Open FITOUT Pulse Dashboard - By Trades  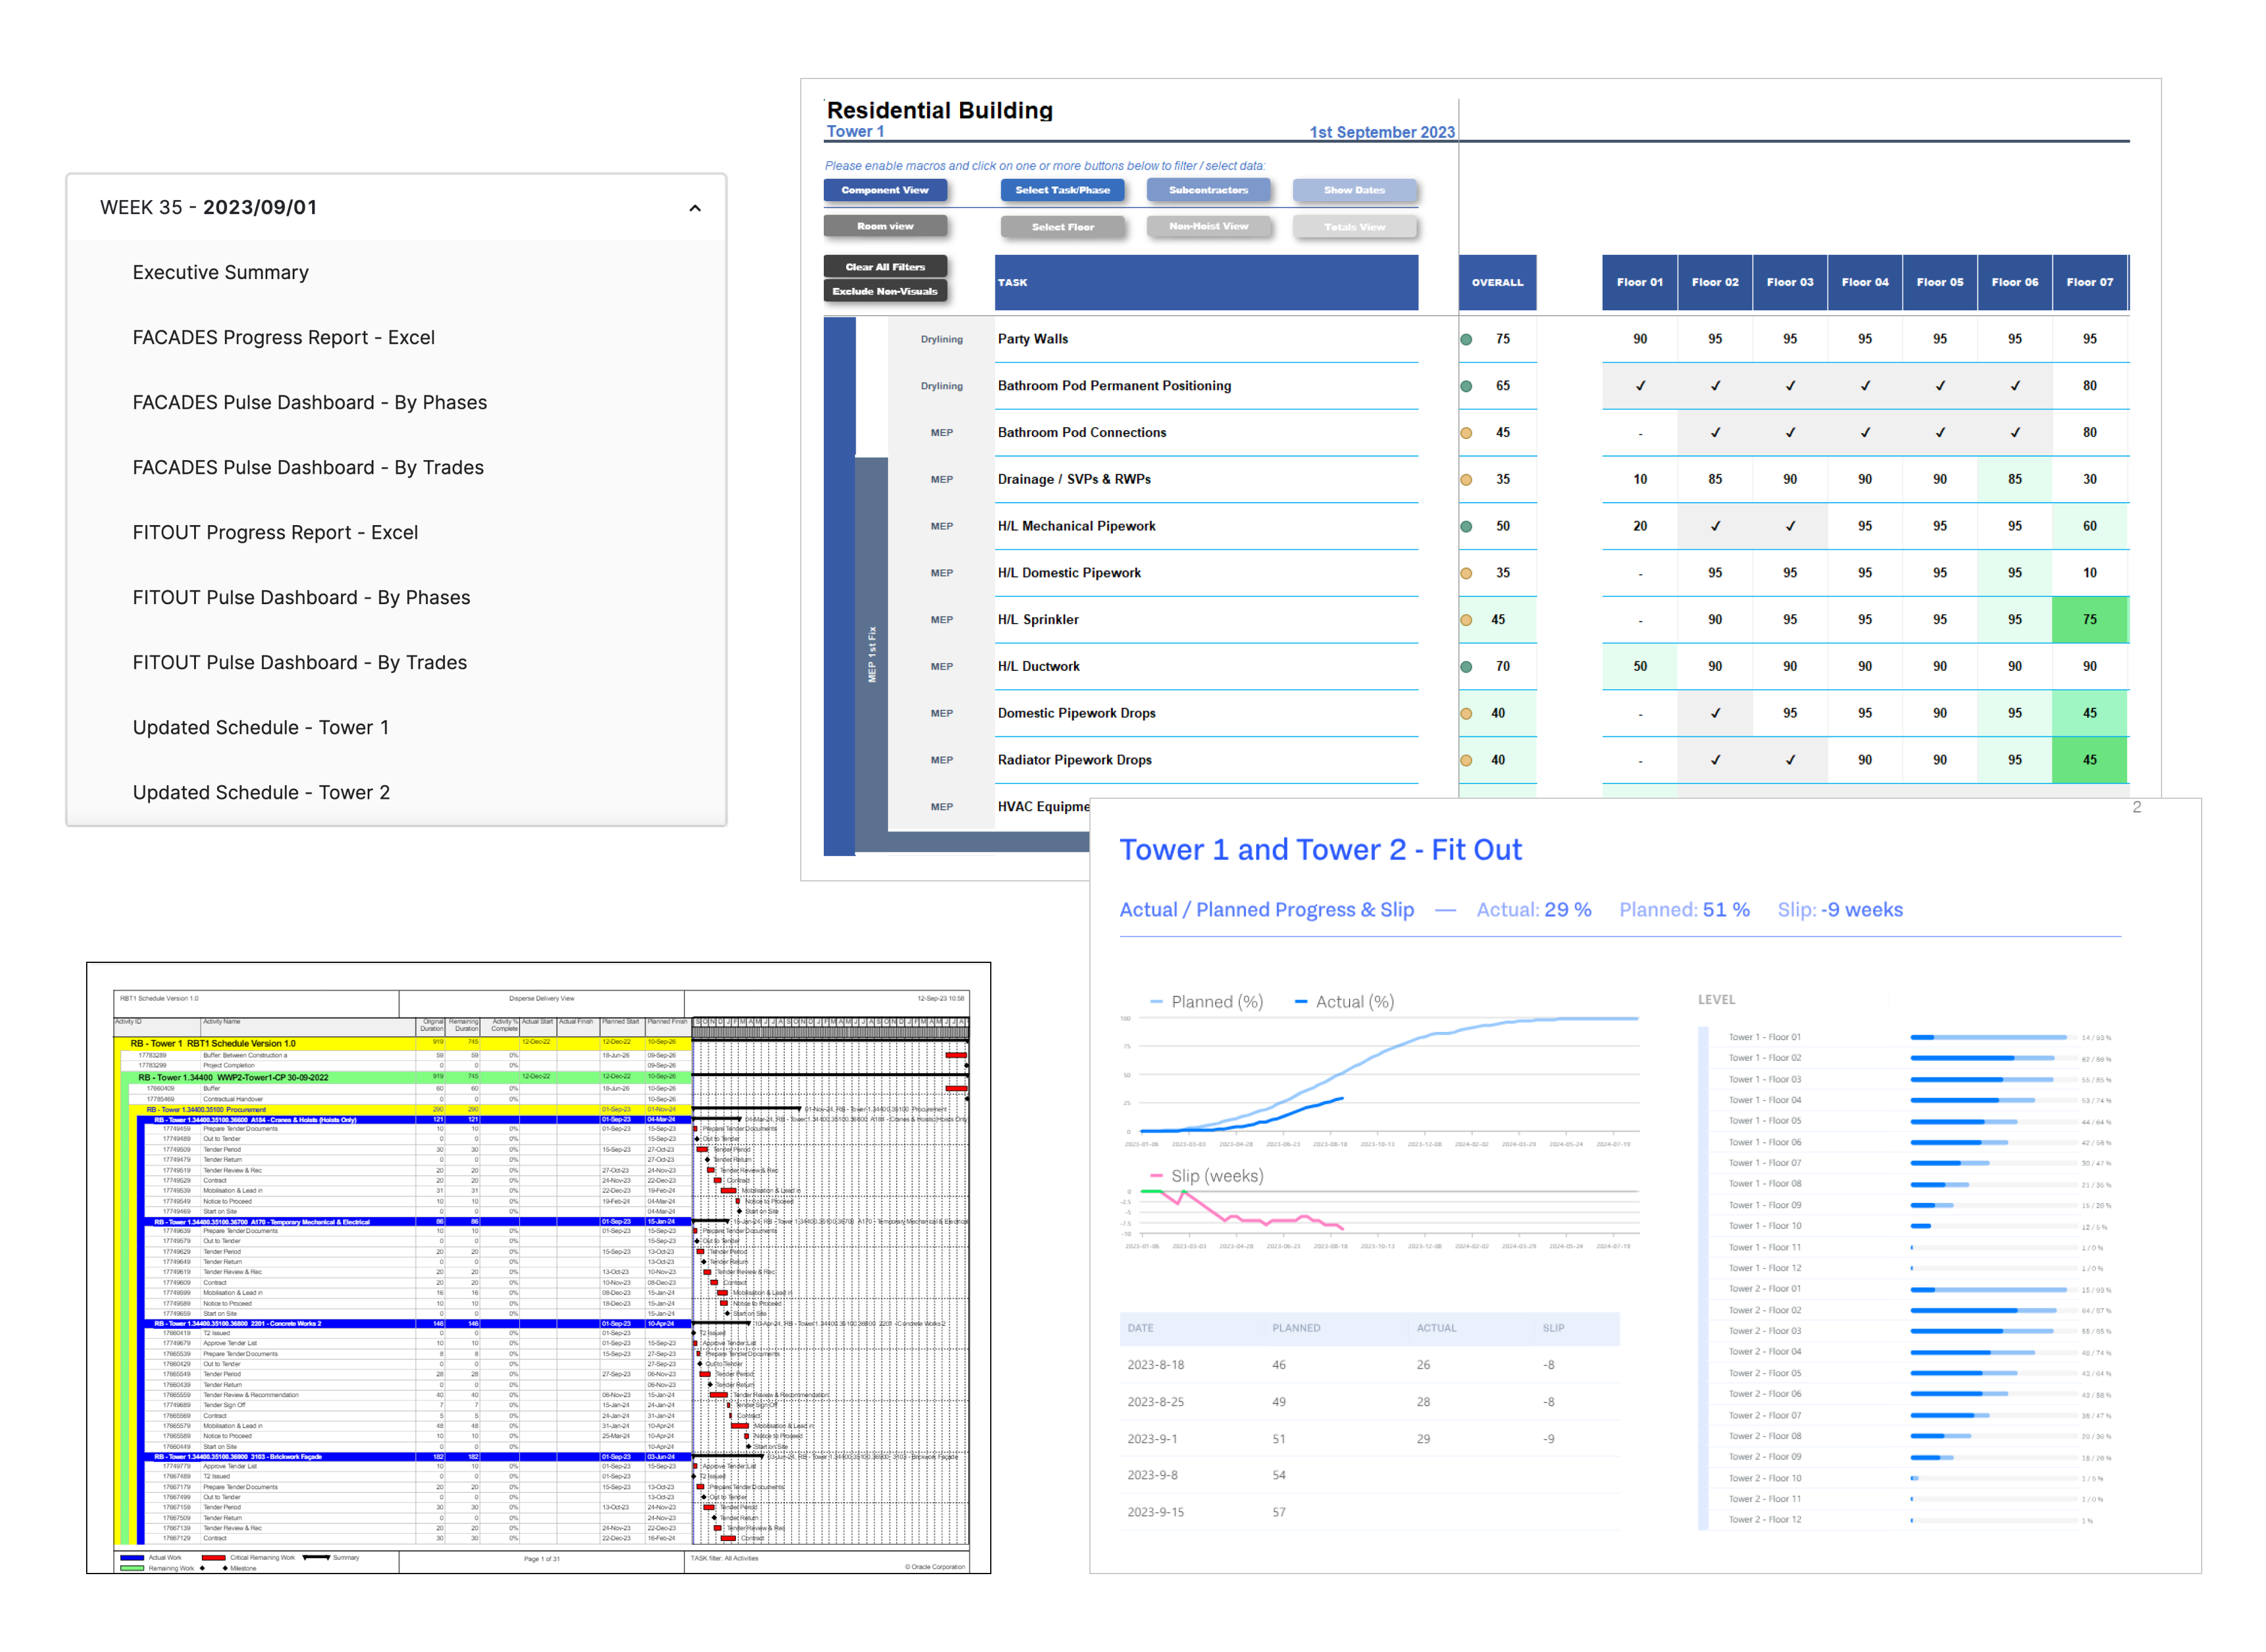tap(299, 663)
